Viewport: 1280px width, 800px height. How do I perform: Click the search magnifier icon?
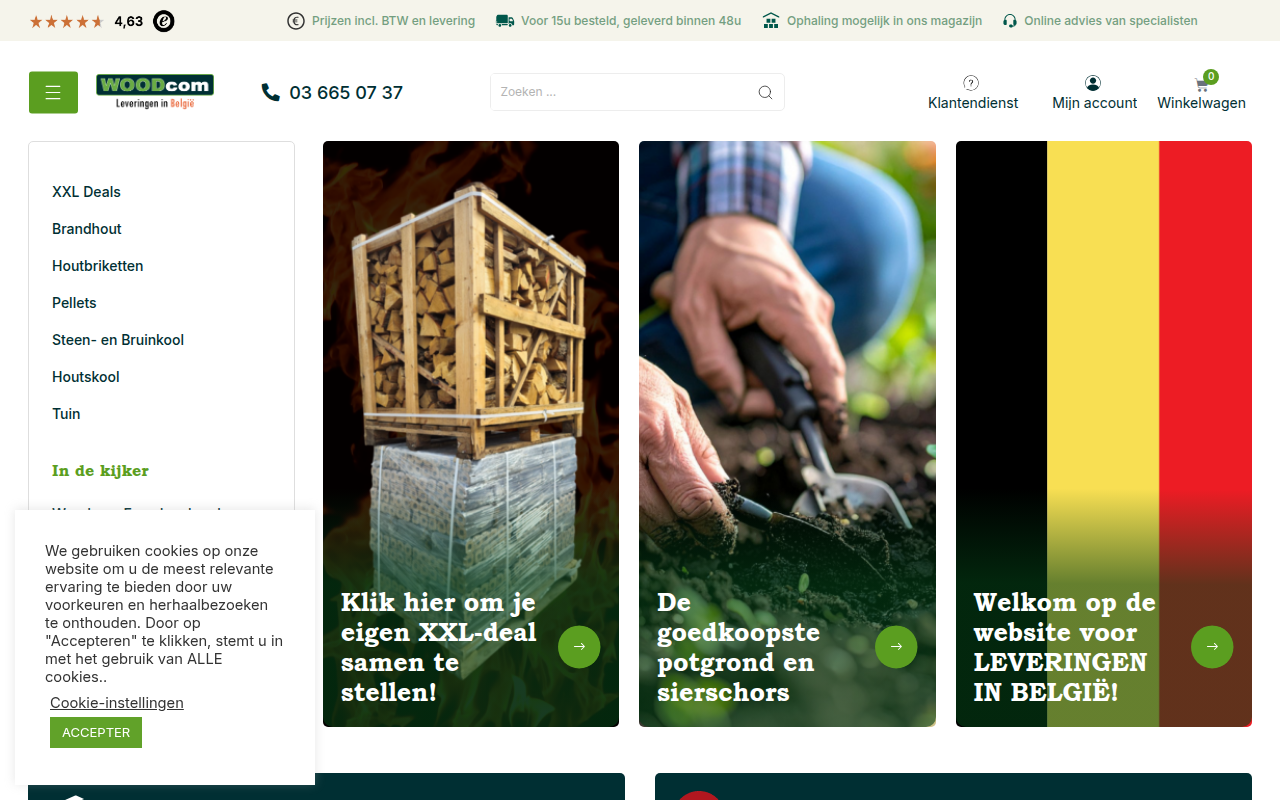(765, 92)
